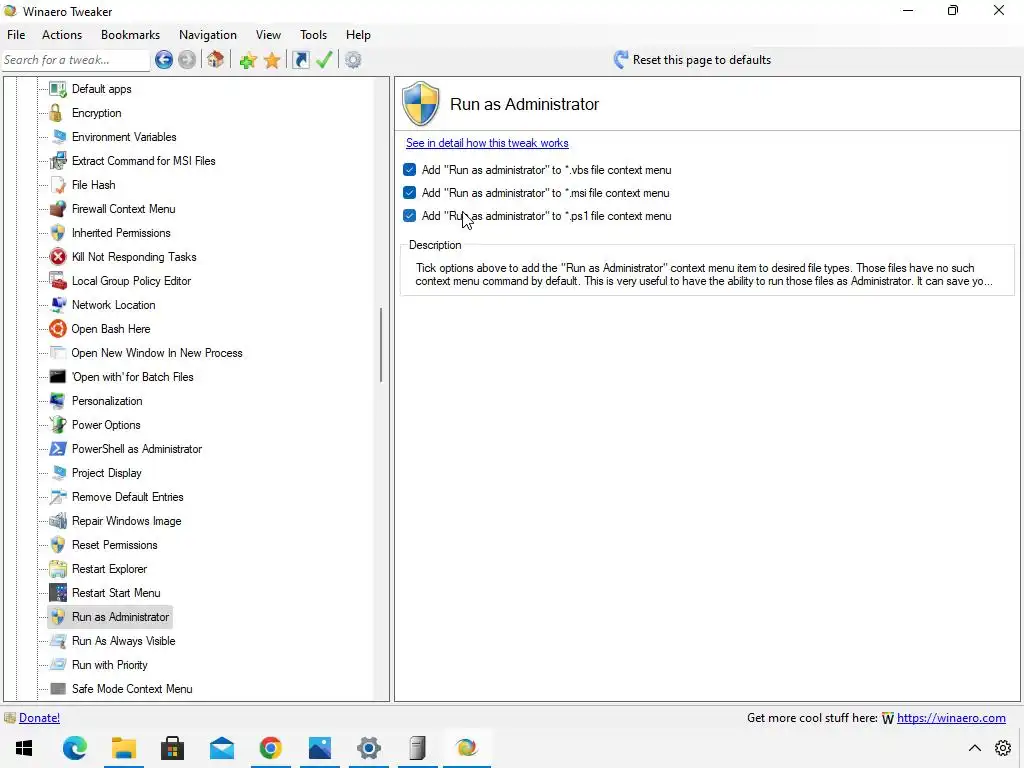This screenshot has width=1024, height=768.
Task: Open the View menu
Action: [268, 35]
